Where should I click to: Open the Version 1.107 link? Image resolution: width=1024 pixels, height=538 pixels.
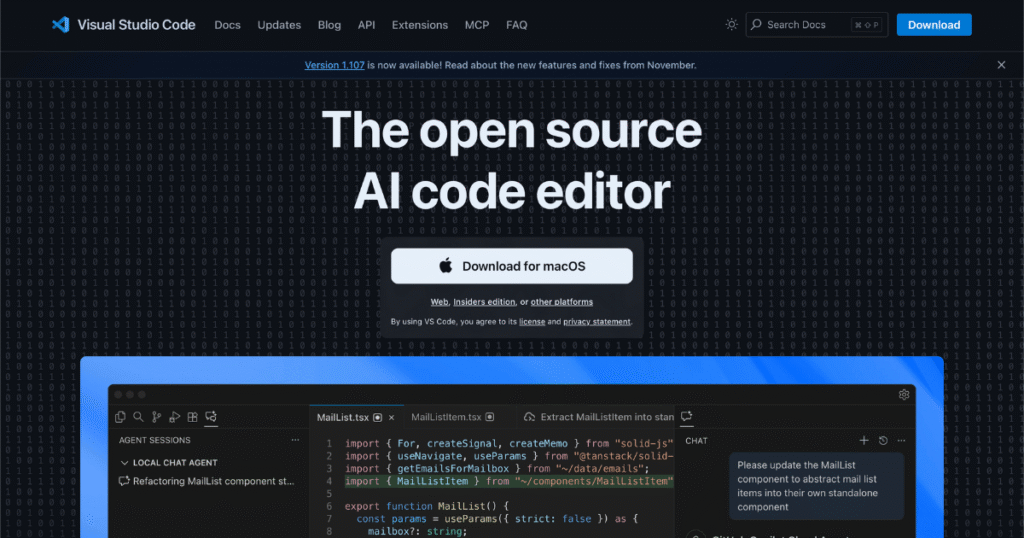(334, 65)
